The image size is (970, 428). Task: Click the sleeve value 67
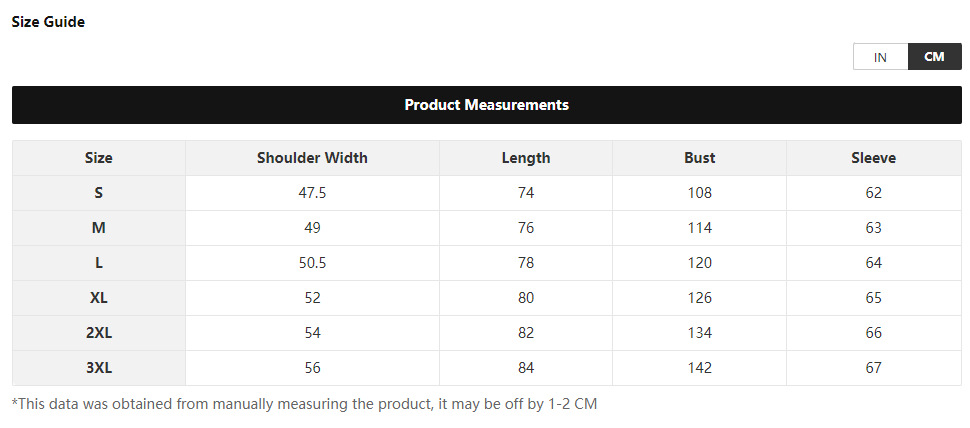point(873,368)
